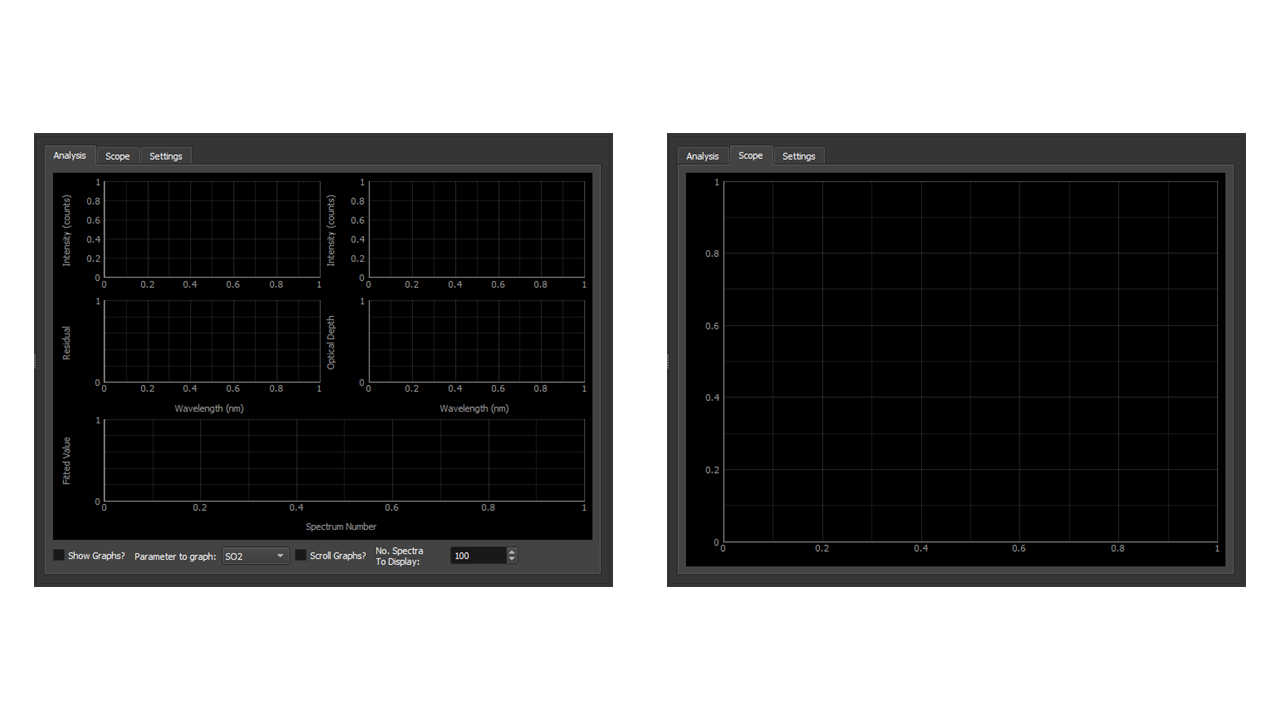
Task: Decrease No. Spectra To Display with down arrow
Action: click(x=512, y=559)
